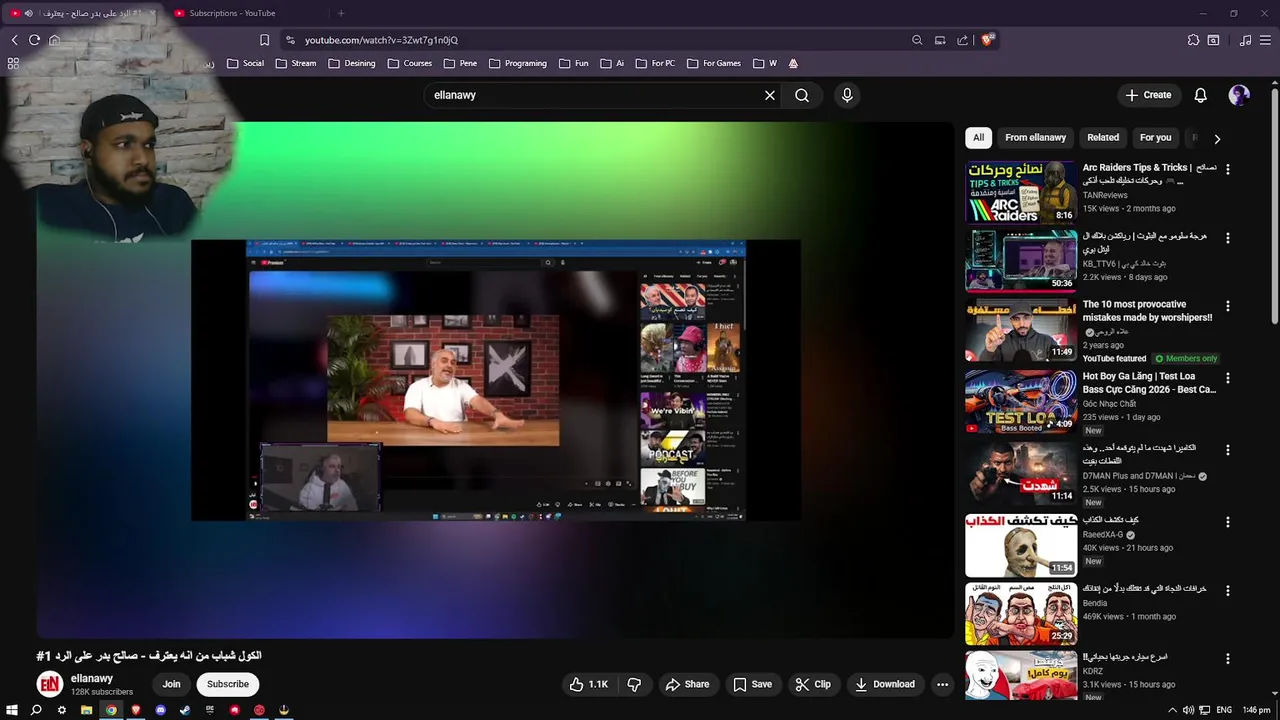Like the video showing 1.1K likes
The width and height of the screenshot is (1280, 720).
pos(589,684)
